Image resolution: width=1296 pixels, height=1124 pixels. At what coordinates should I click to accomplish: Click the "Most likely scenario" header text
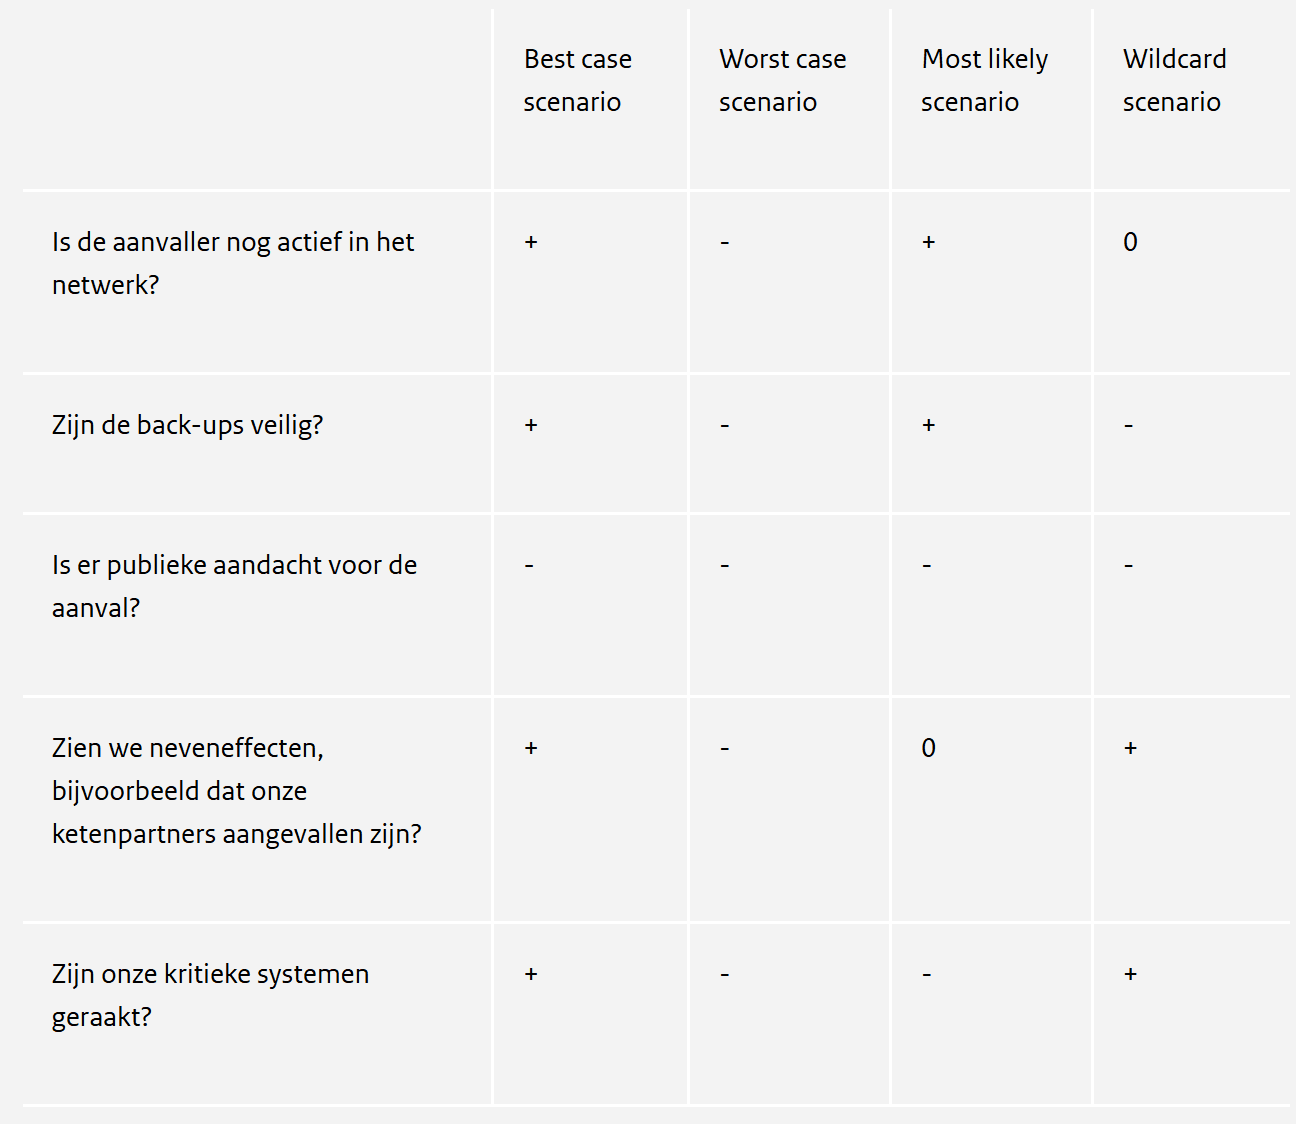[984, 81]
